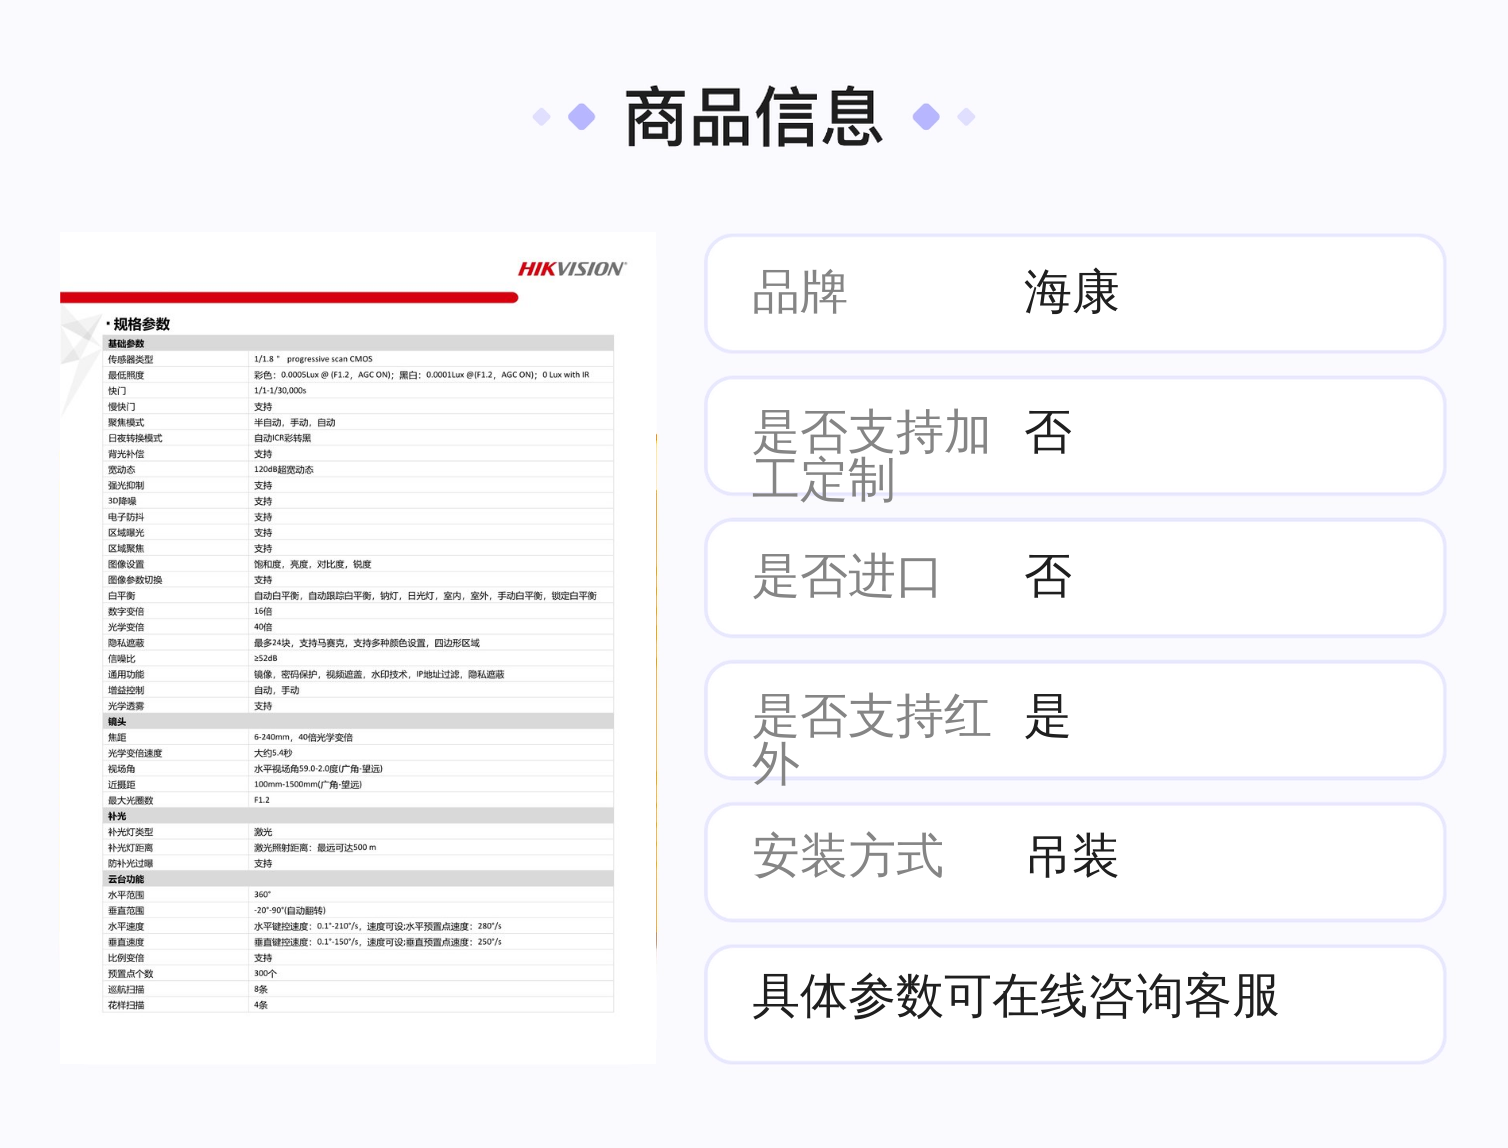Select the 品牌 海康 info card
Screen dimensions: 1508x1148
click(1075, 293)
